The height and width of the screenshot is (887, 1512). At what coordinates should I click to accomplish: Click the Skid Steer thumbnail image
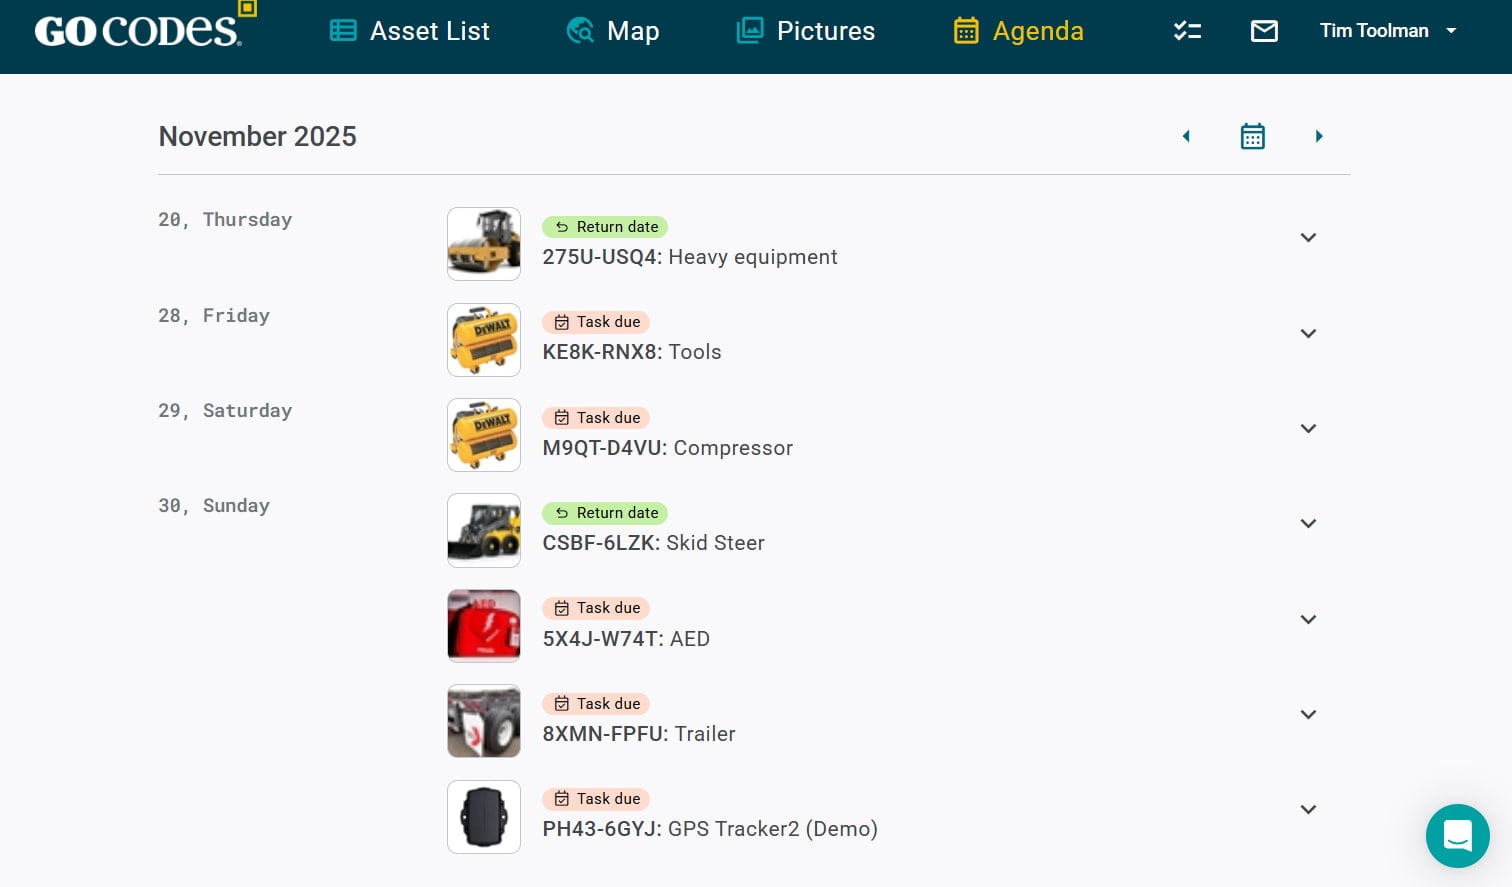(x=484, y=530)
